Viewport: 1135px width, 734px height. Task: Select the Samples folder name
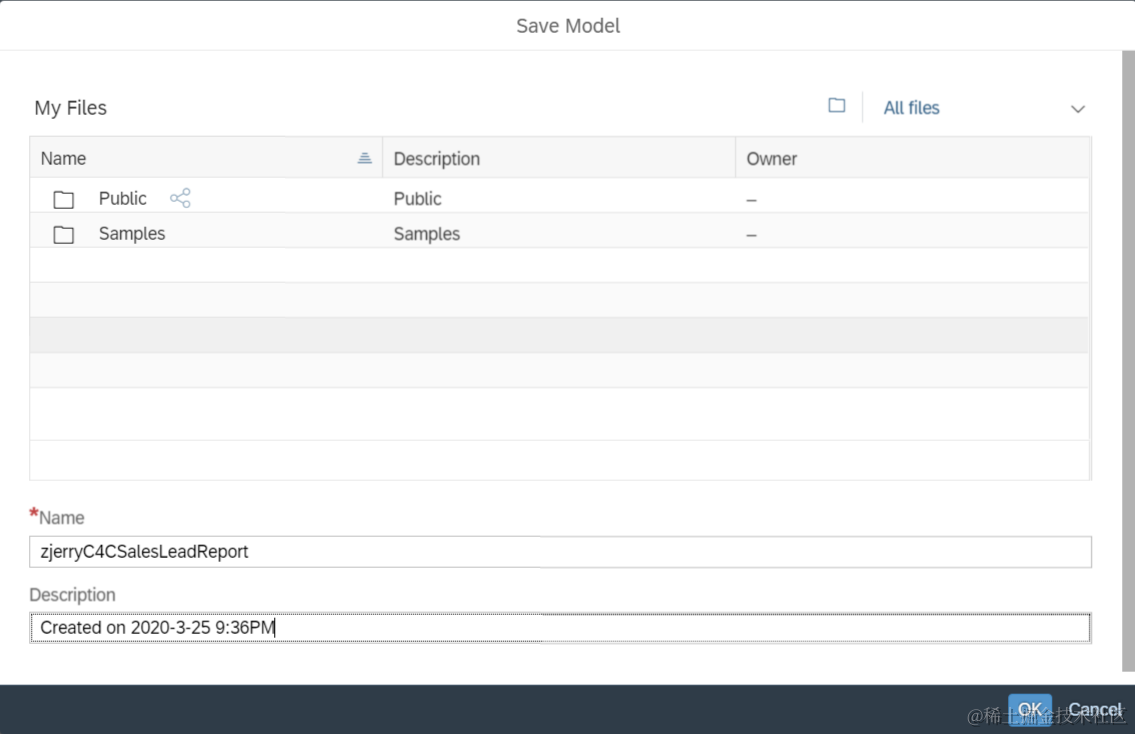pos(132,234)
